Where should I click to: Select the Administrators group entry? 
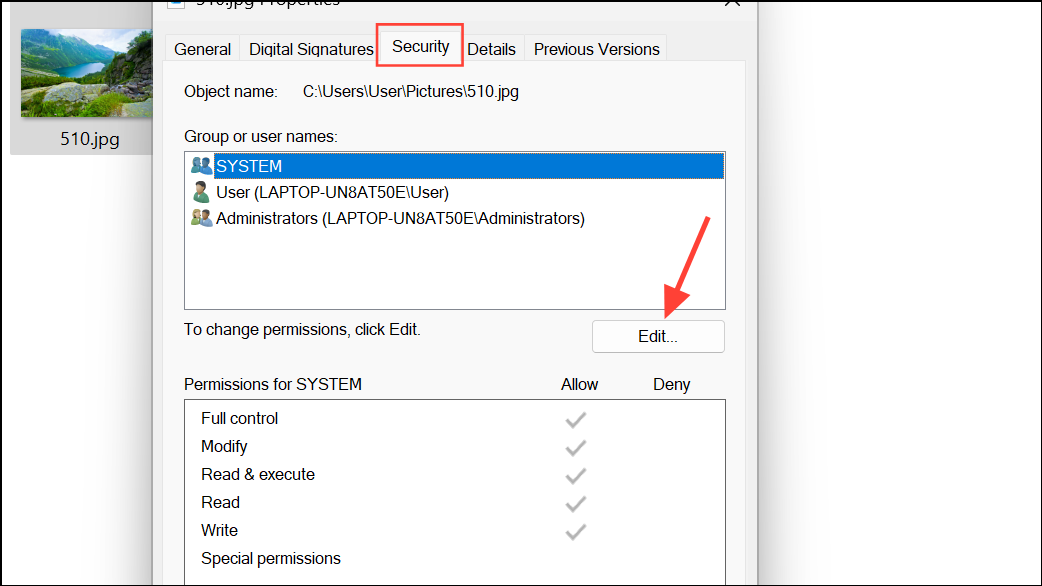click(x=455, y=218)
